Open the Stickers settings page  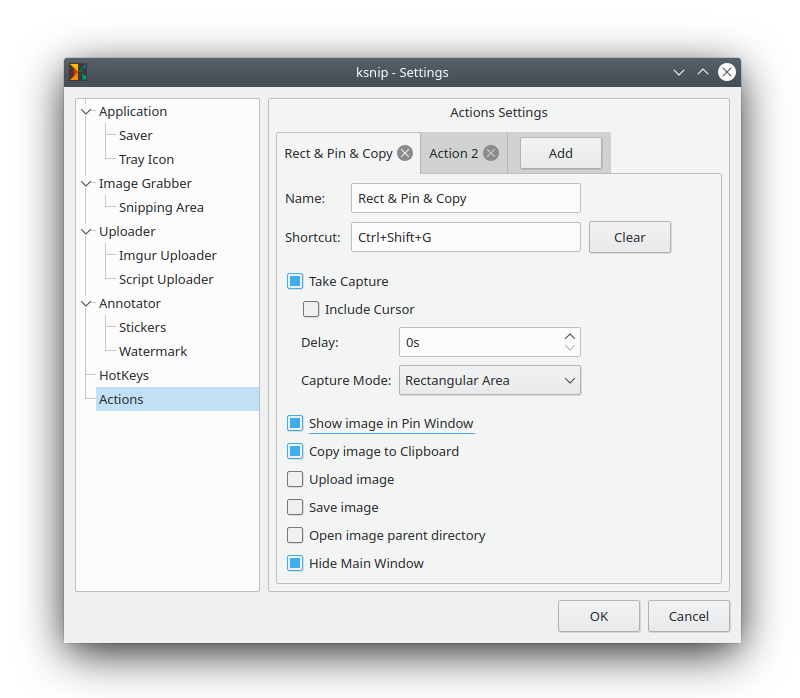[142, 327]
